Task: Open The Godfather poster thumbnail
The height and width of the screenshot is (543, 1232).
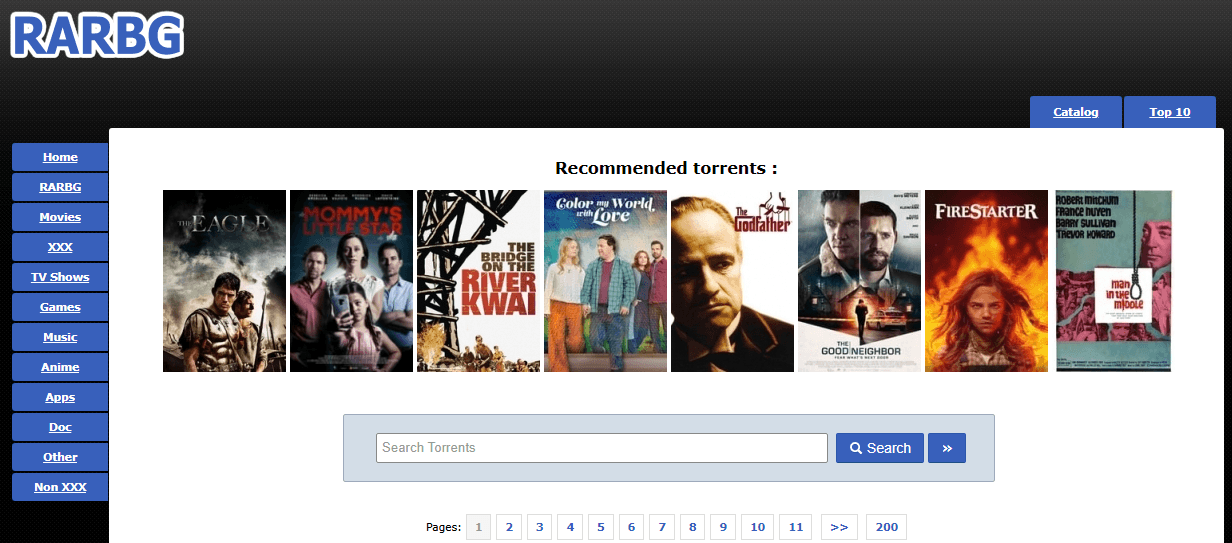Action: point(732,281)
